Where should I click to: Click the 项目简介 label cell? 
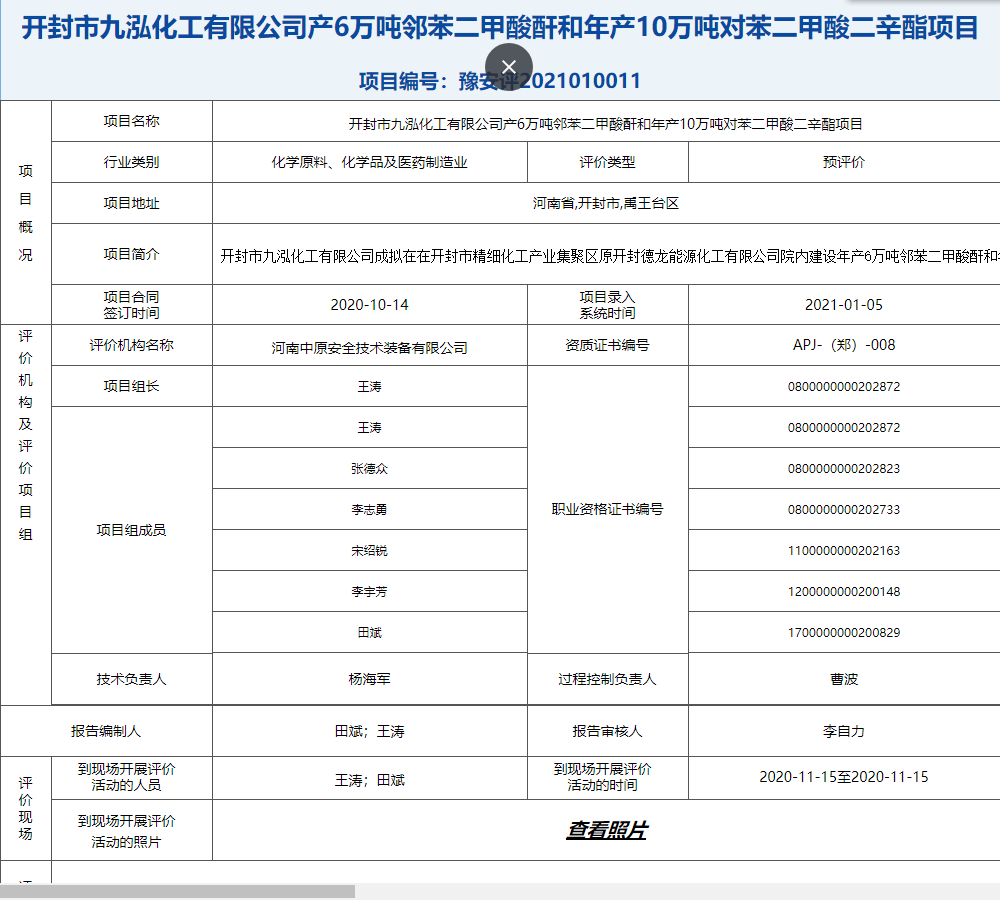pos(131,254)
